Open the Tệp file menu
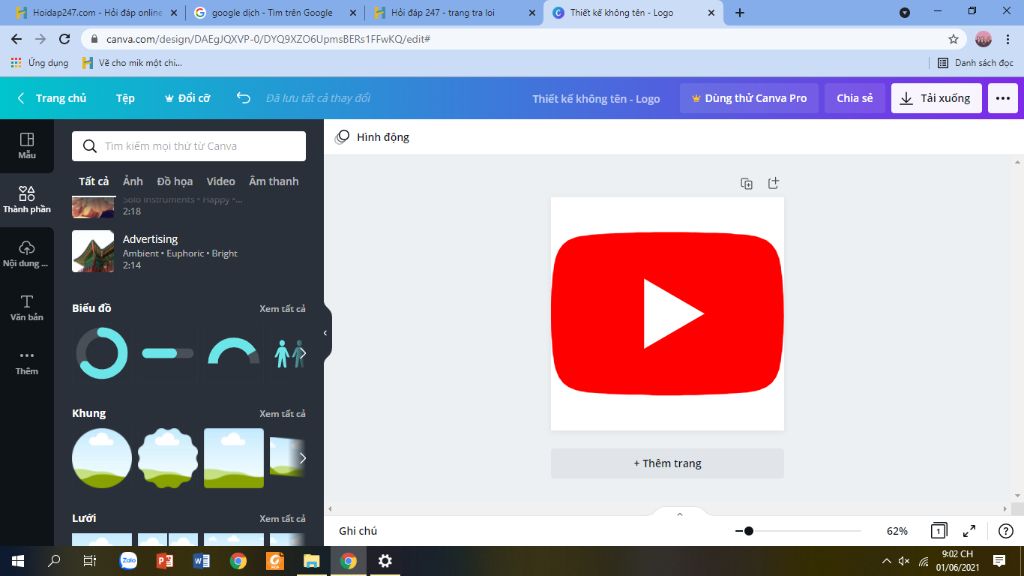The width and height of the screenshot is (1024, 576). [125, 98]
